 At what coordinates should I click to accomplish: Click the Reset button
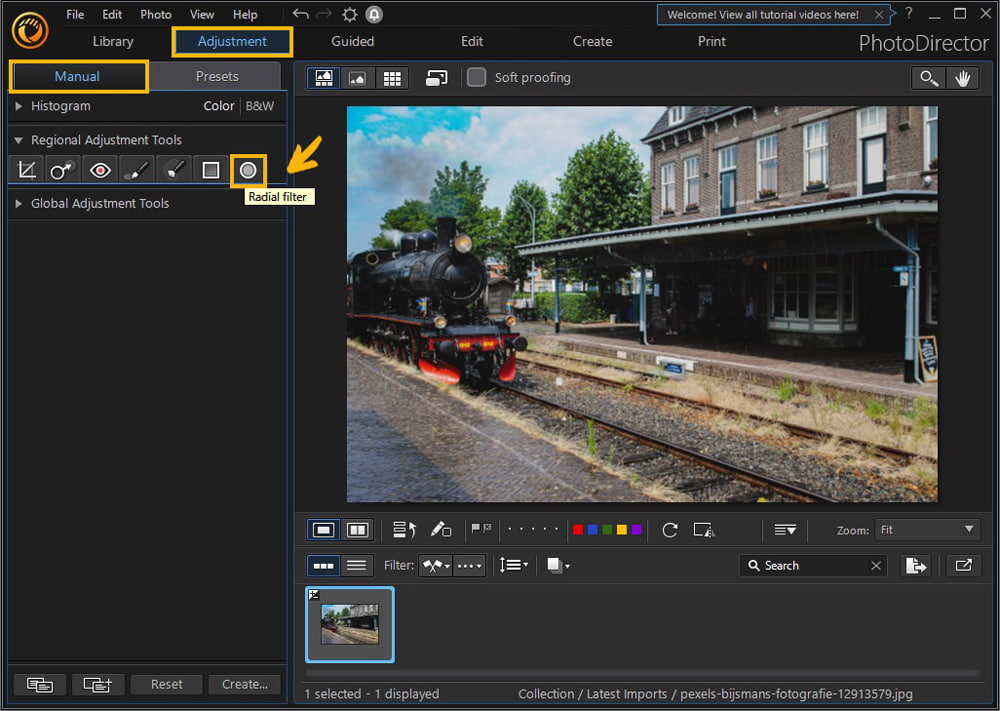[x=166, y=684]
